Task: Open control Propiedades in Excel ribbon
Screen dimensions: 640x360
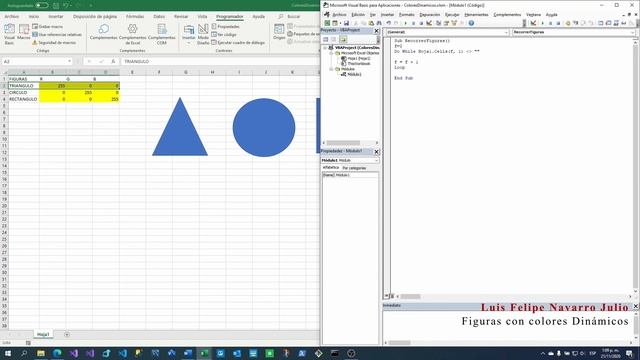Action: [x=225, y=27]
